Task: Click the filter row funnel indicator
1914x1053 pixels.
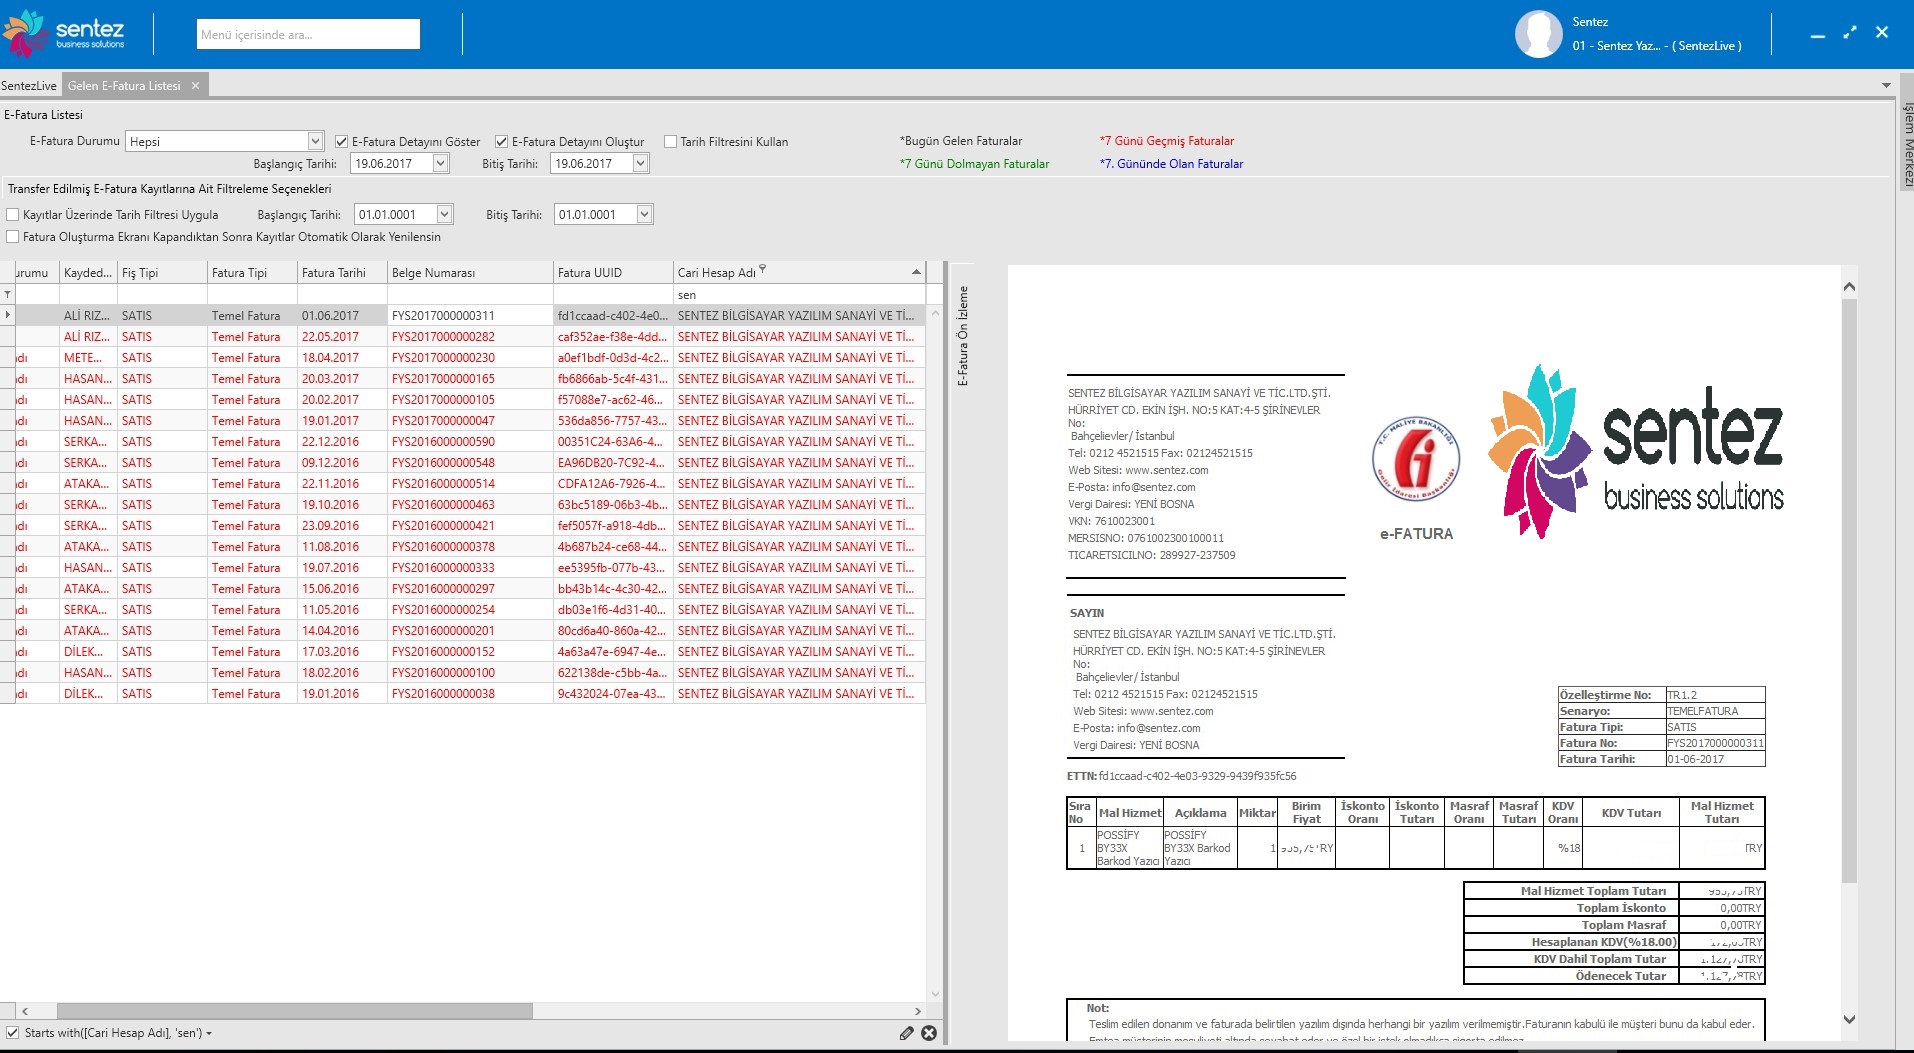Action: pyautogui.click(x=7, y=294)
